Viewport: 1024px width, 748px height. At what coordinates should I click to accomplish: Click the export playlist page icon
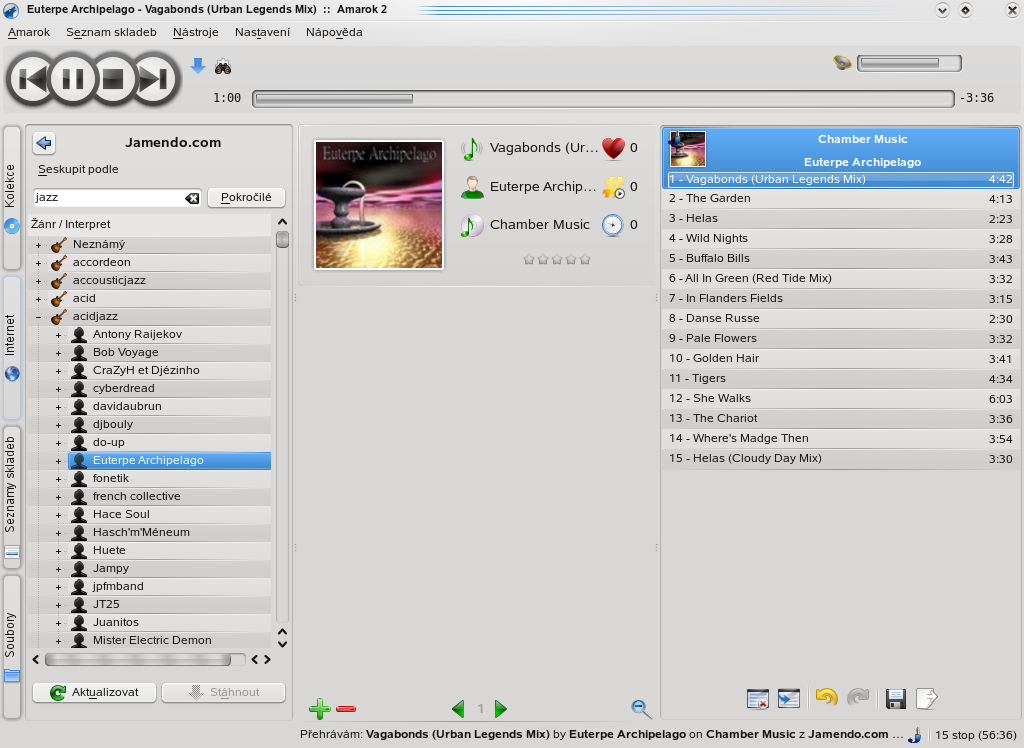927,699
